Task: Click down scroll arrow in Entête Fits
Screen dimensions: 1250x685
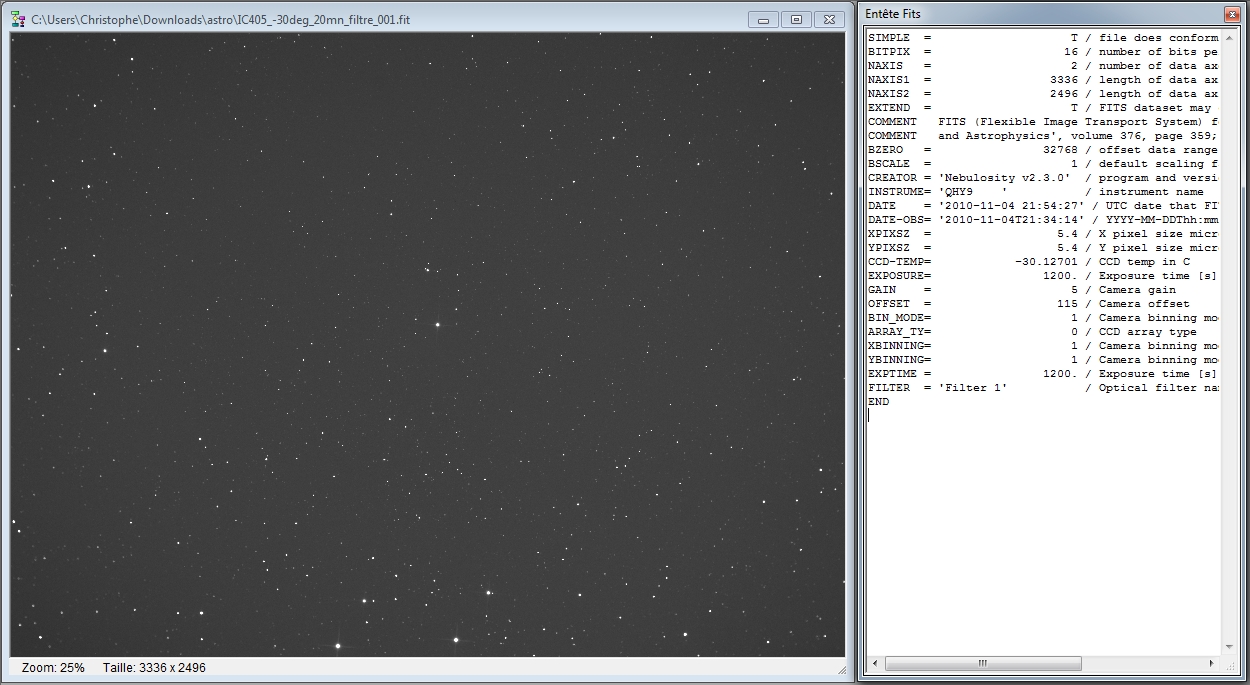Action: pos(1229,648)
